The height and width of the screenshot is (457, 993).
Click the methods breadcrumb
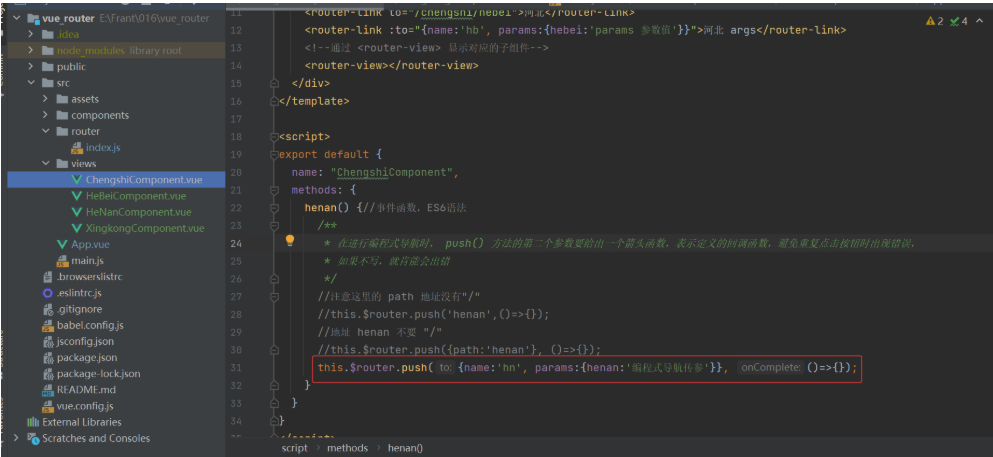pos(347,448)
